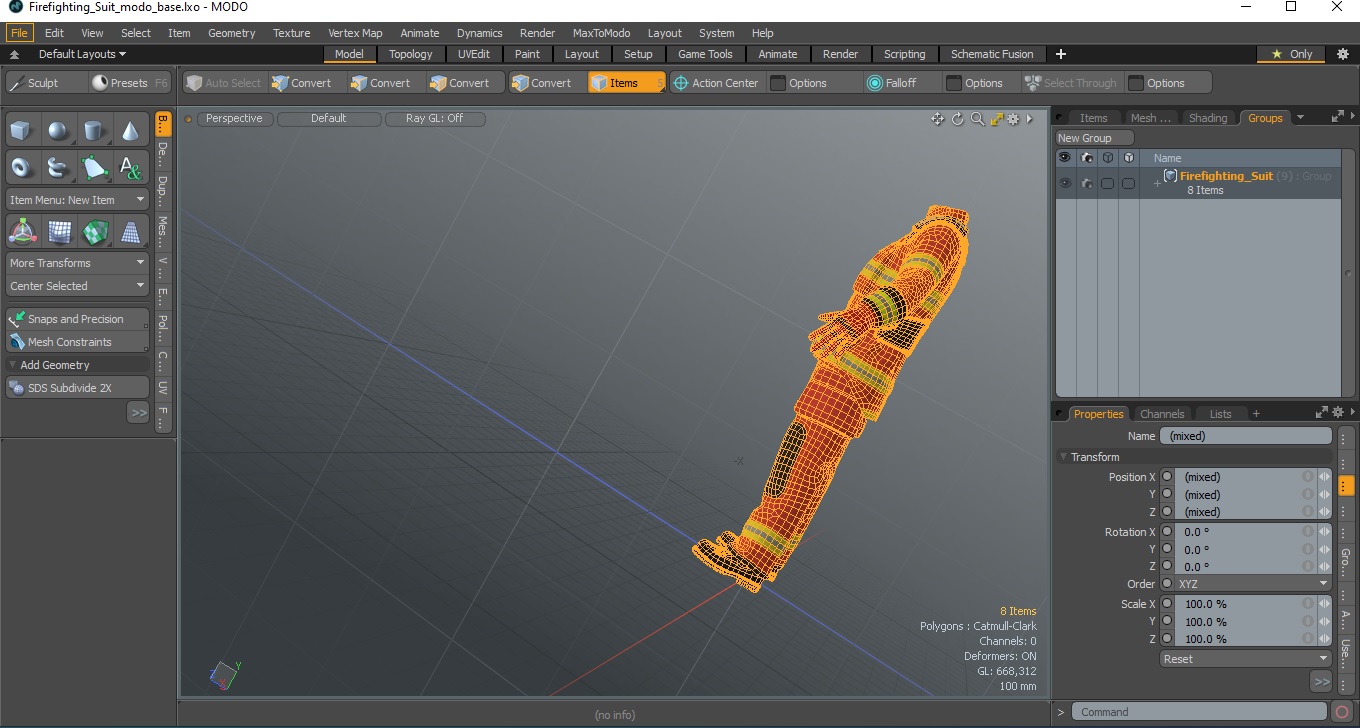The image size is (1360, 728).
Task: Click SDS Subdivide 2X button
Action: click(x=77, y=388)
